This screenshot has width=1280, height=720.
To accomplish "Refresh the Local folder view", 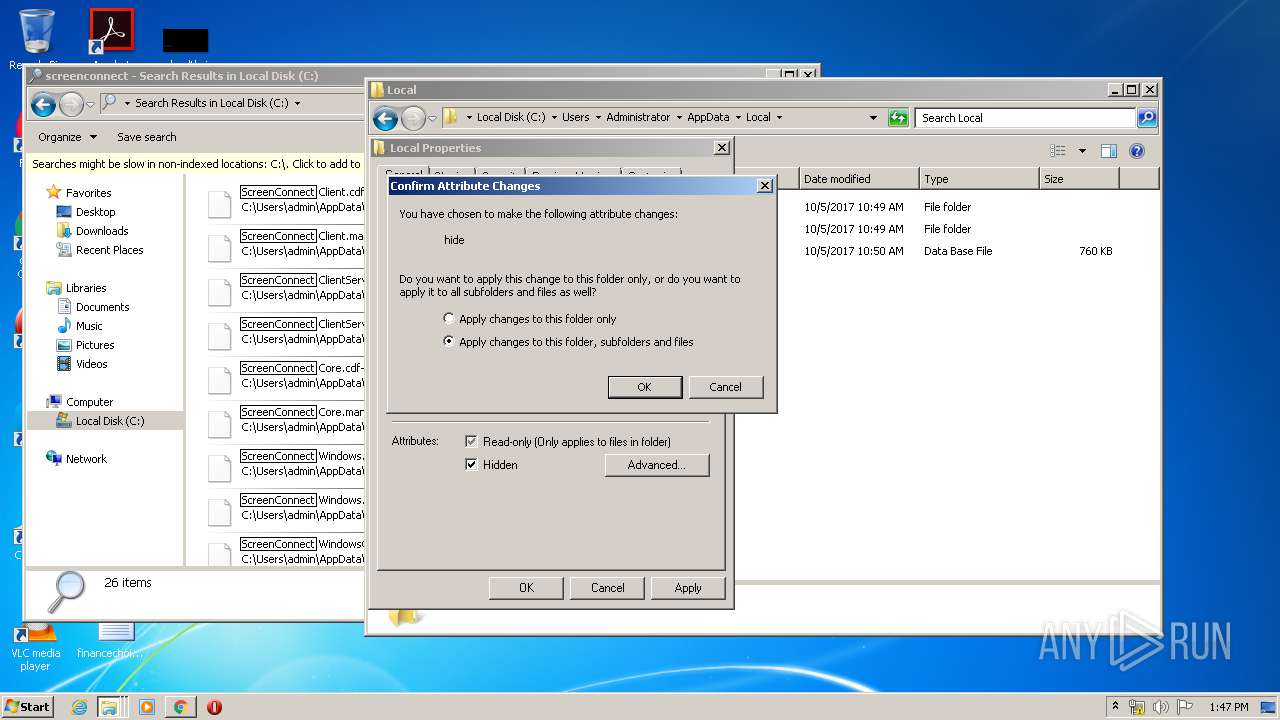I will [898, 118].
